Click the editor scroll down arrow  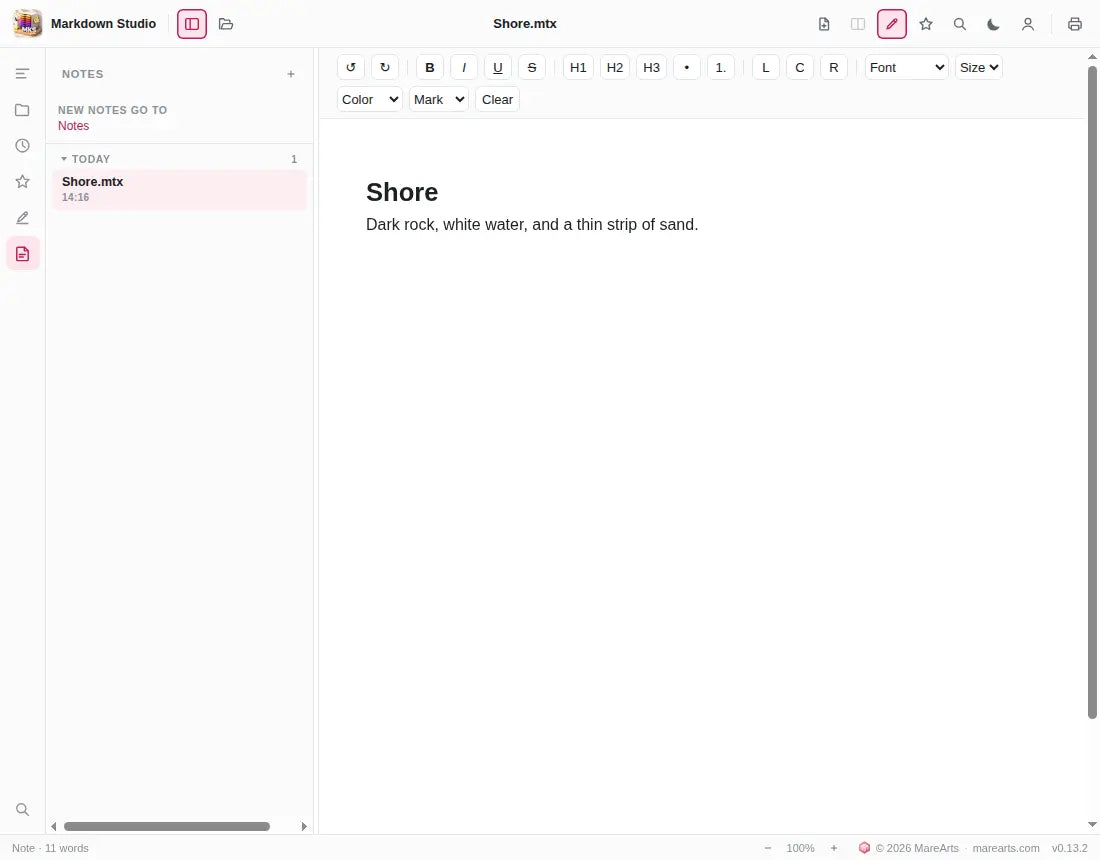tap(1092, 824)
